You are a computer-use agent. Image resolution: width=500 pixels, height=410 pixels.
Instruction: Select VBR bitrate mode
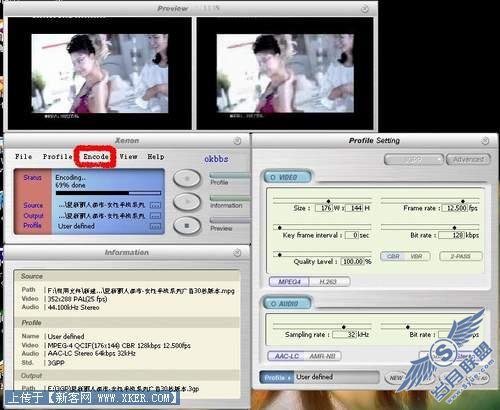coord(417,256)
